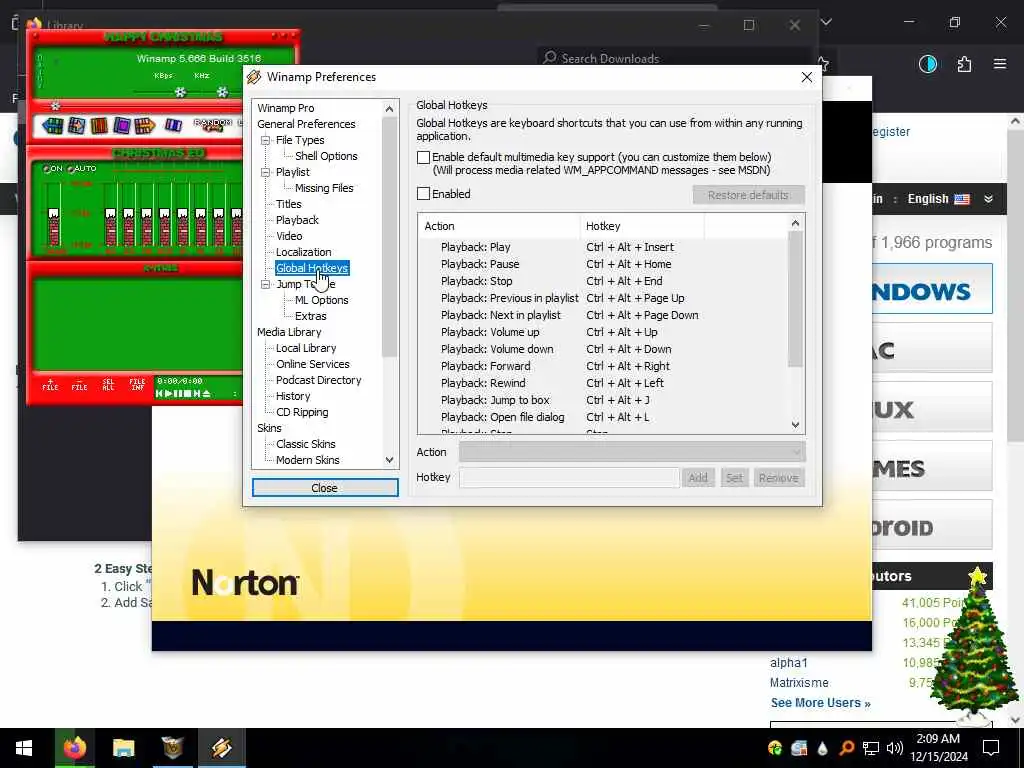Screen dimensions: 1024x768
Task: Click the Hotkey column header
Action: click(642, 226)
